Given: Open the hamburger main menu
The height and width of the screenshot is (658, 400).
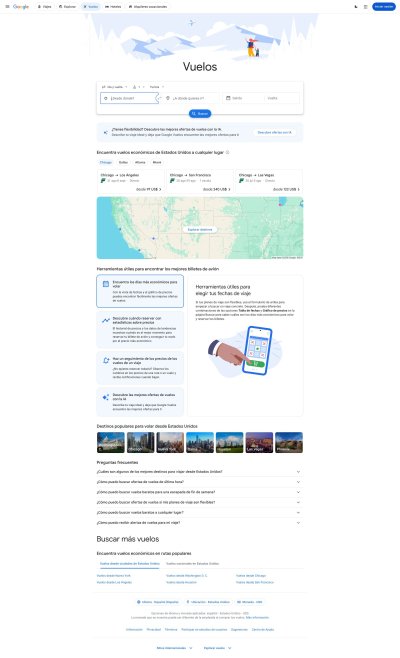Looking at the screenshot, I should click(7, 7).
